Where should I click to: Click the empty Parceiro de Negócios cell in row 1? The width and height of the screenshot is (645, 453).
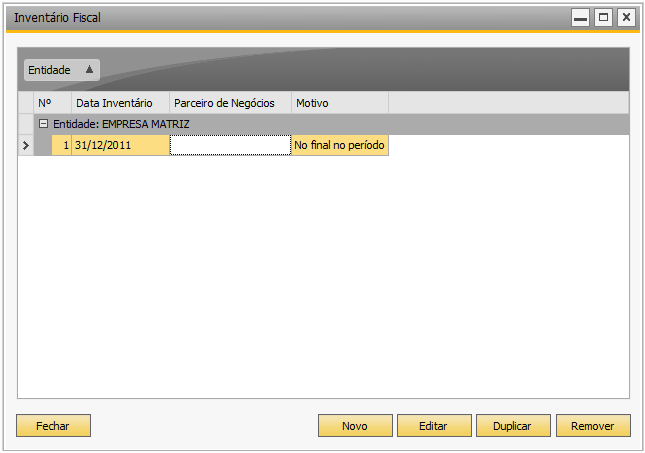pos(230,145)
